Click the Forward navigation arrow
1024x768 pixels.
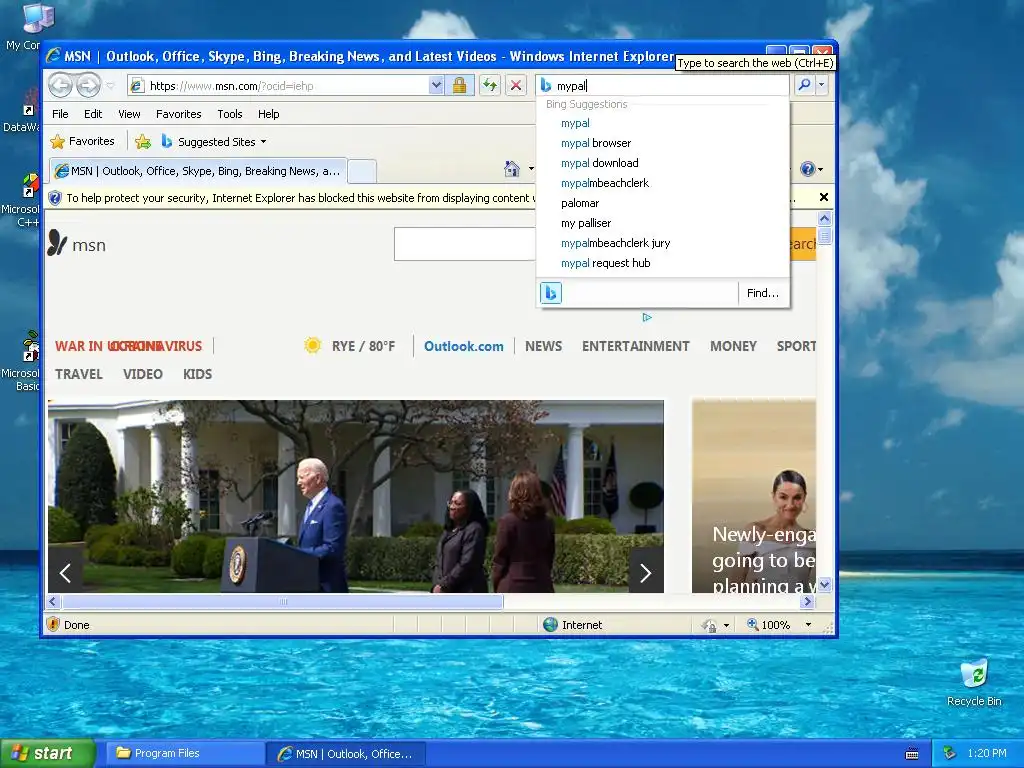[88, 85]
